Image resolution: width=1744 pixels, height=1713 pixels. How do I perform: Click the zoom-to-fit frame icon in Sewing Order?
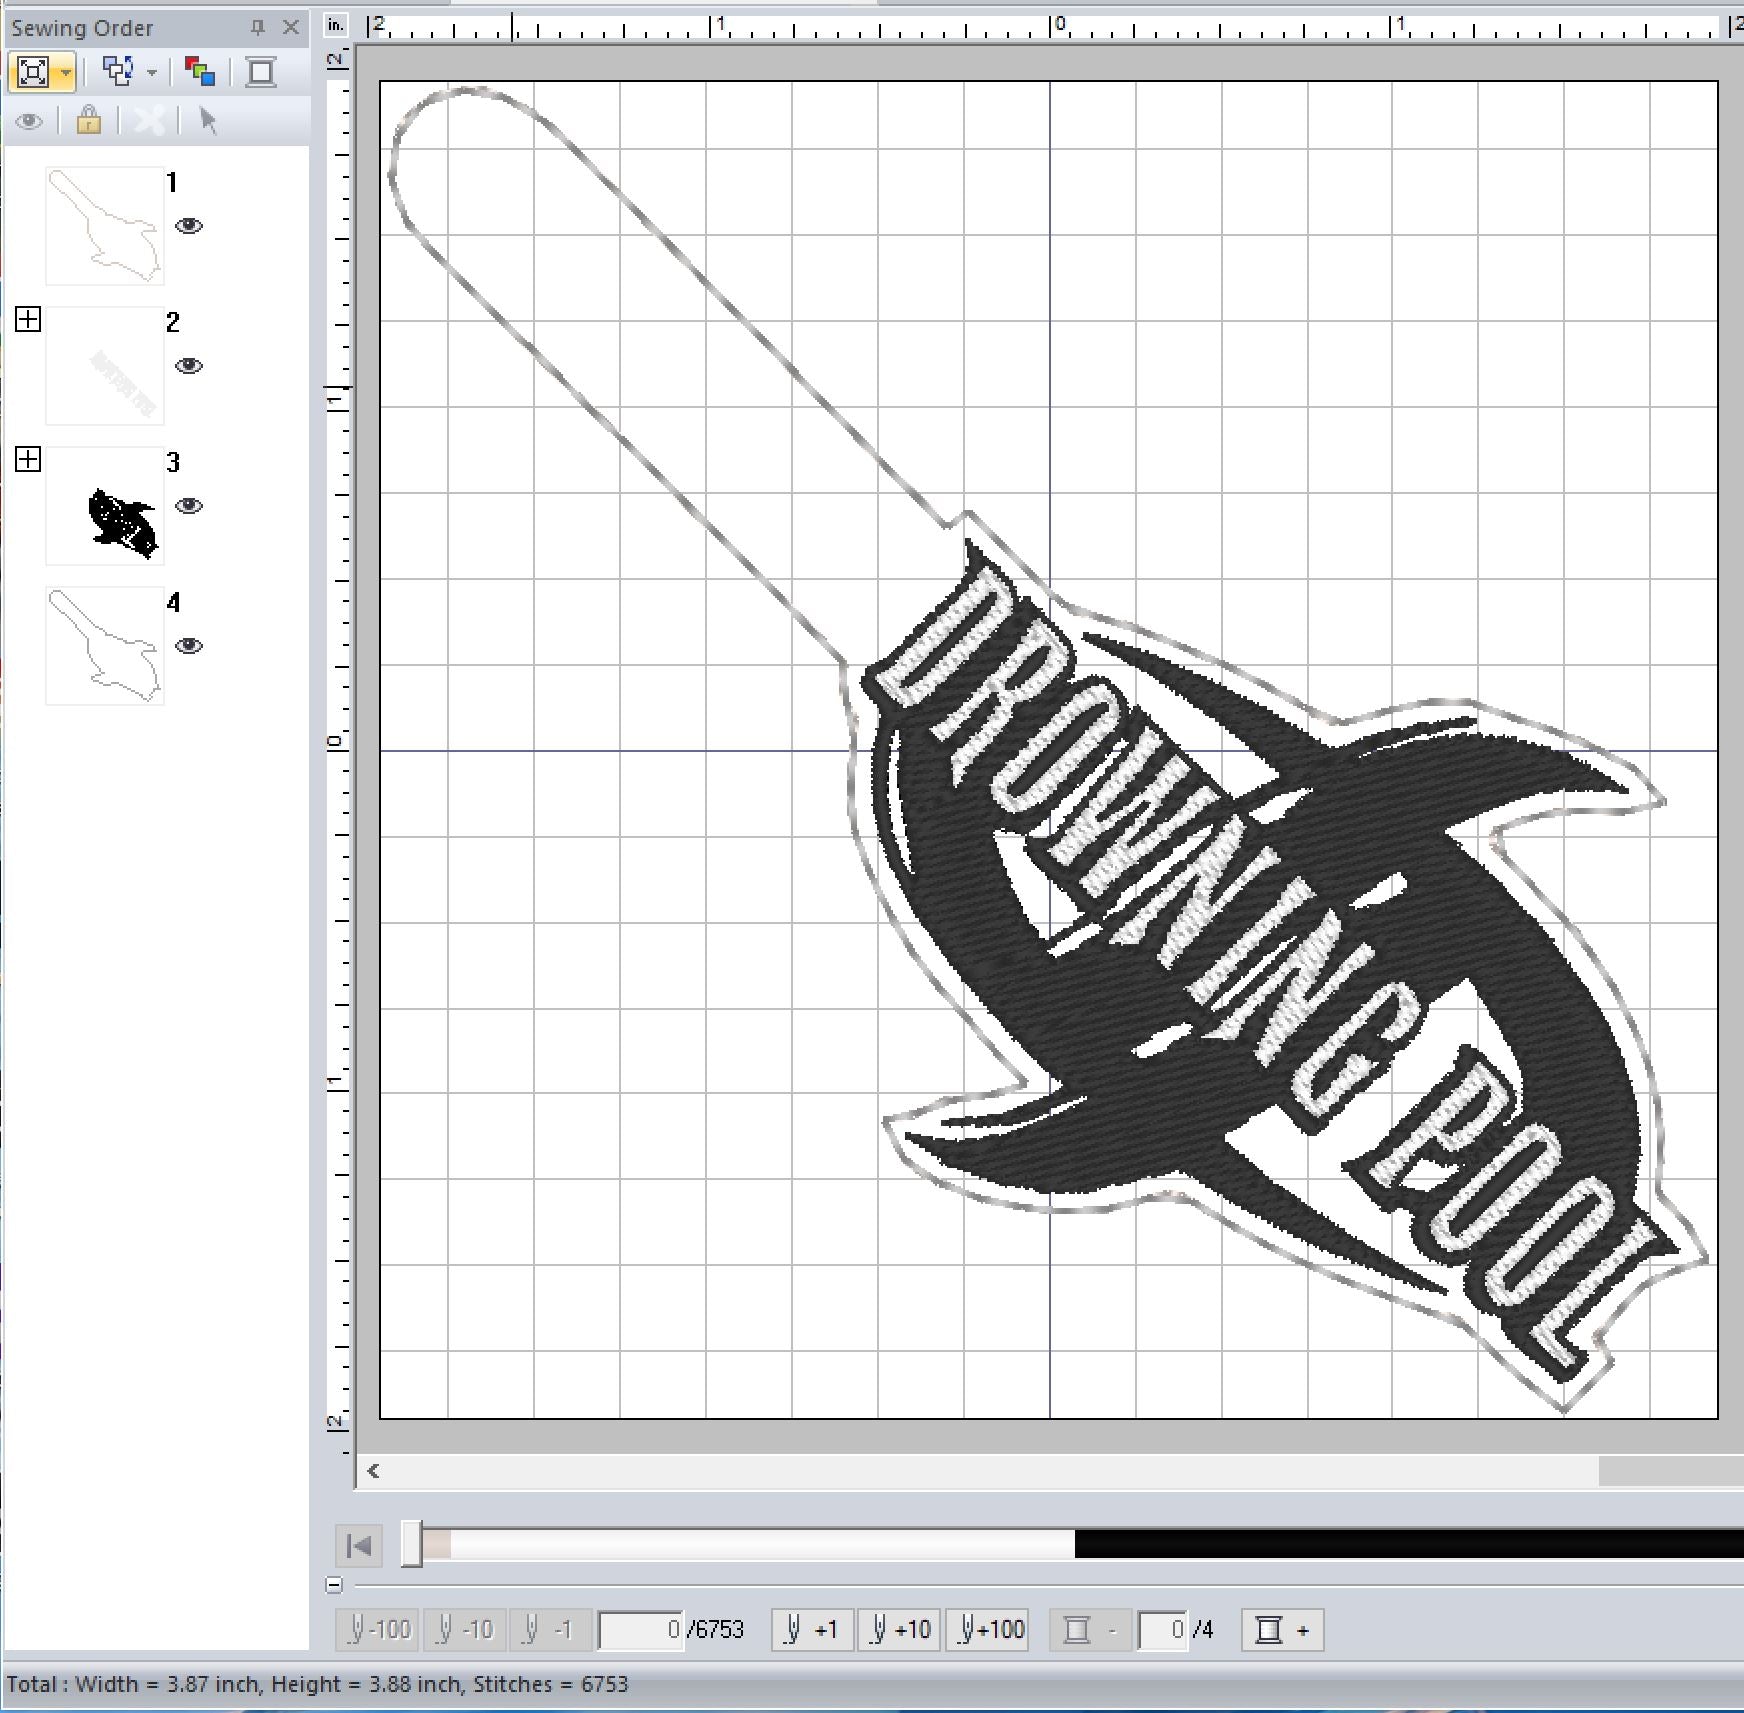click(32, 72)
